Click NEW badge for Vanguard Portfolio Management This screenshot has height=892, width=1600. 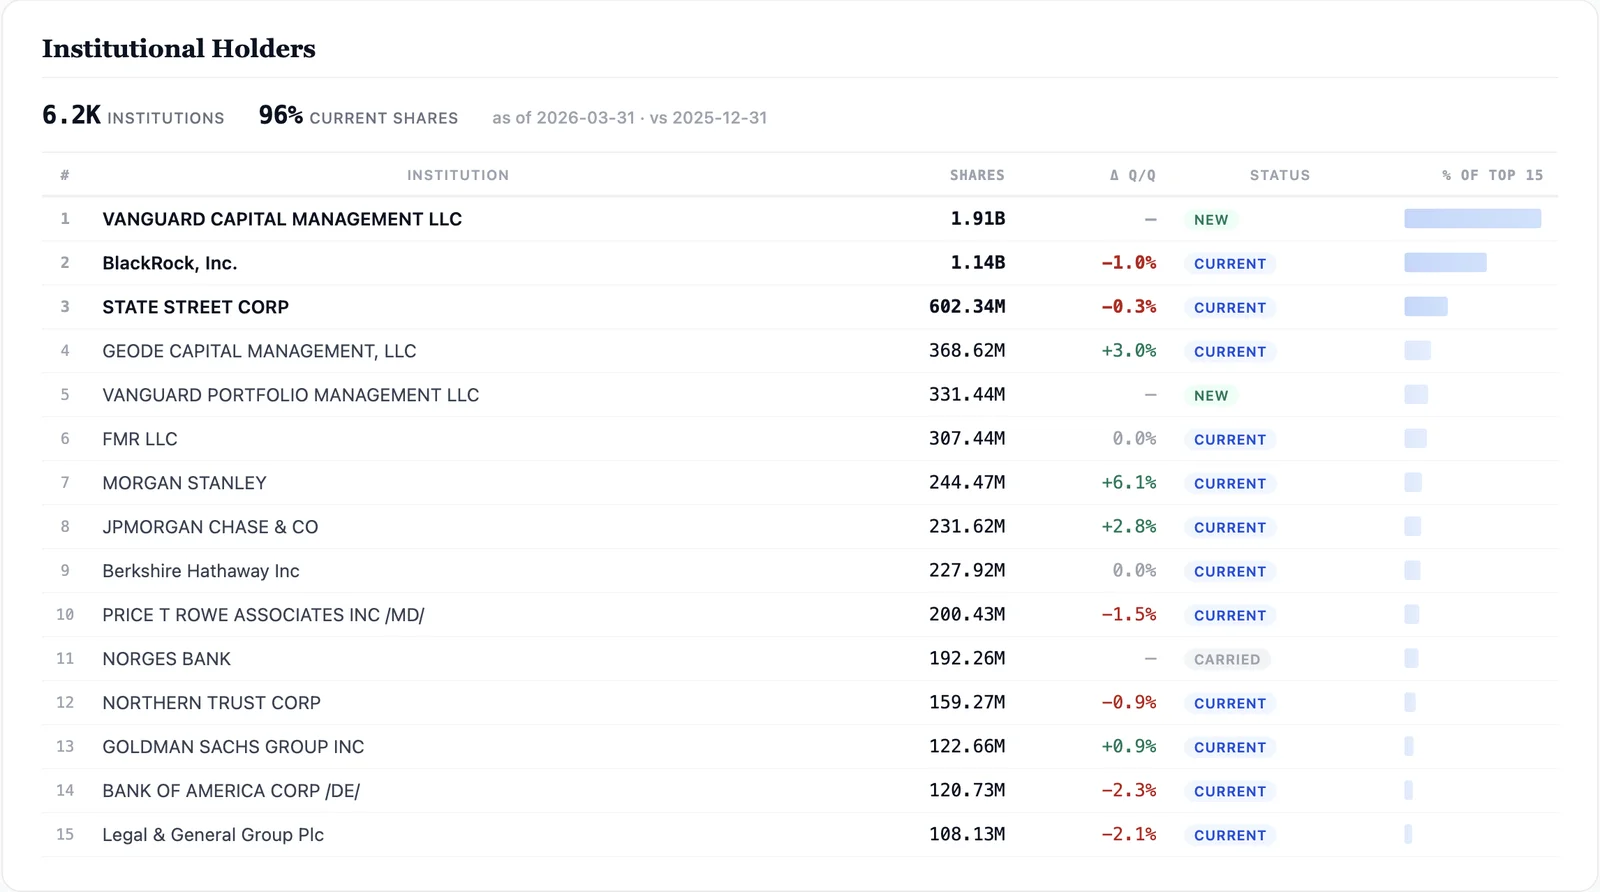click(x=1211, y=396)
